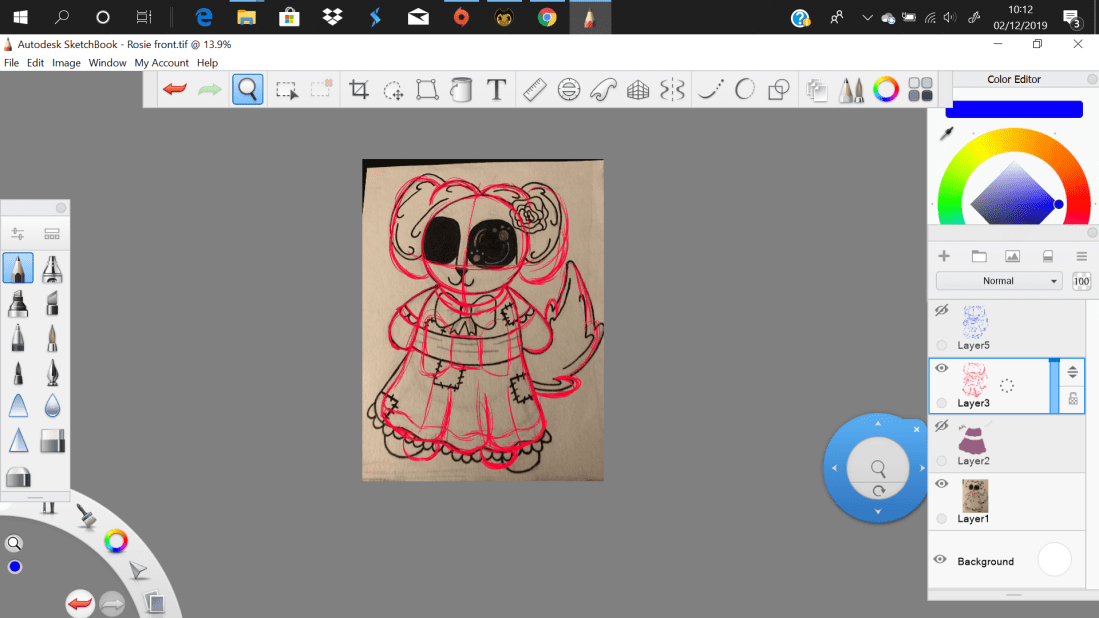The width and height of the screenshot is (1099, 618).
Task: Select the Pencil brush in the brush palette
Action: pos(17,268)
